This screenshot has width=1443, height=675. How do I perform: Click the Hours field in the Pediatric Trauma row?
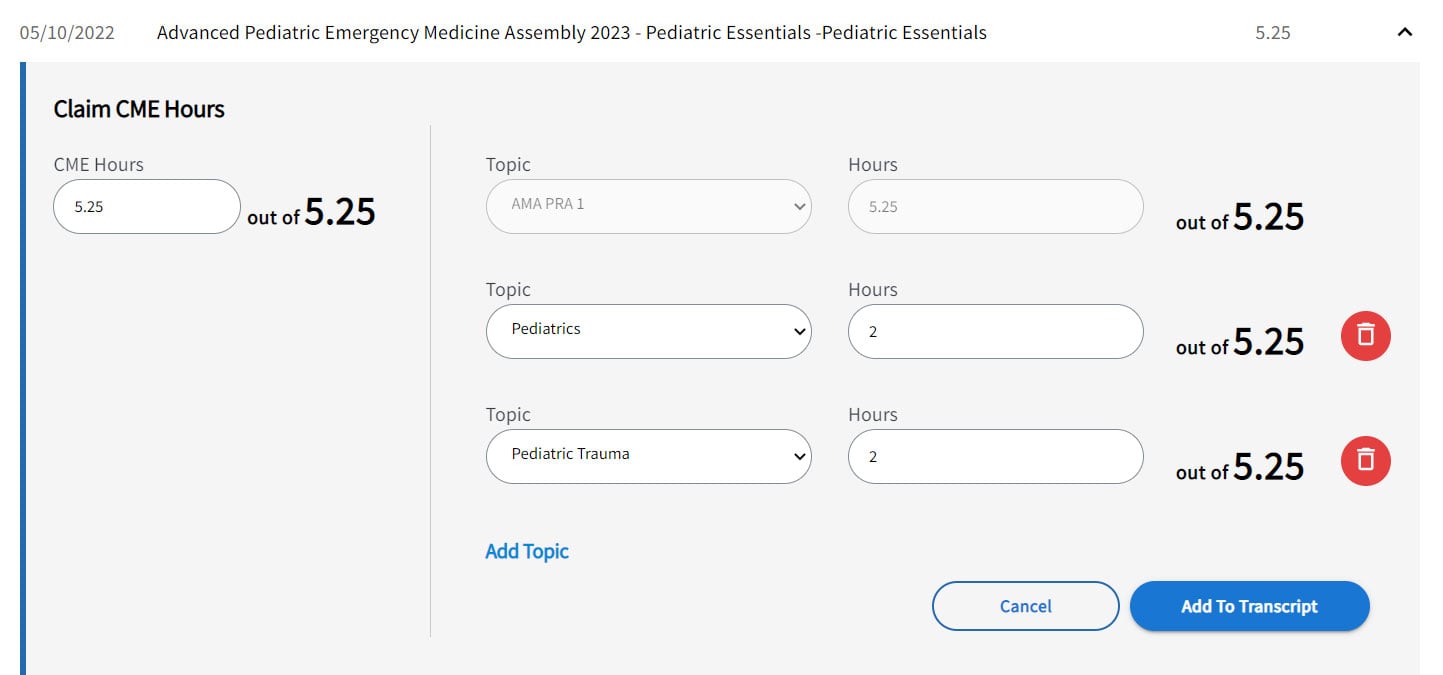point(995,456)
